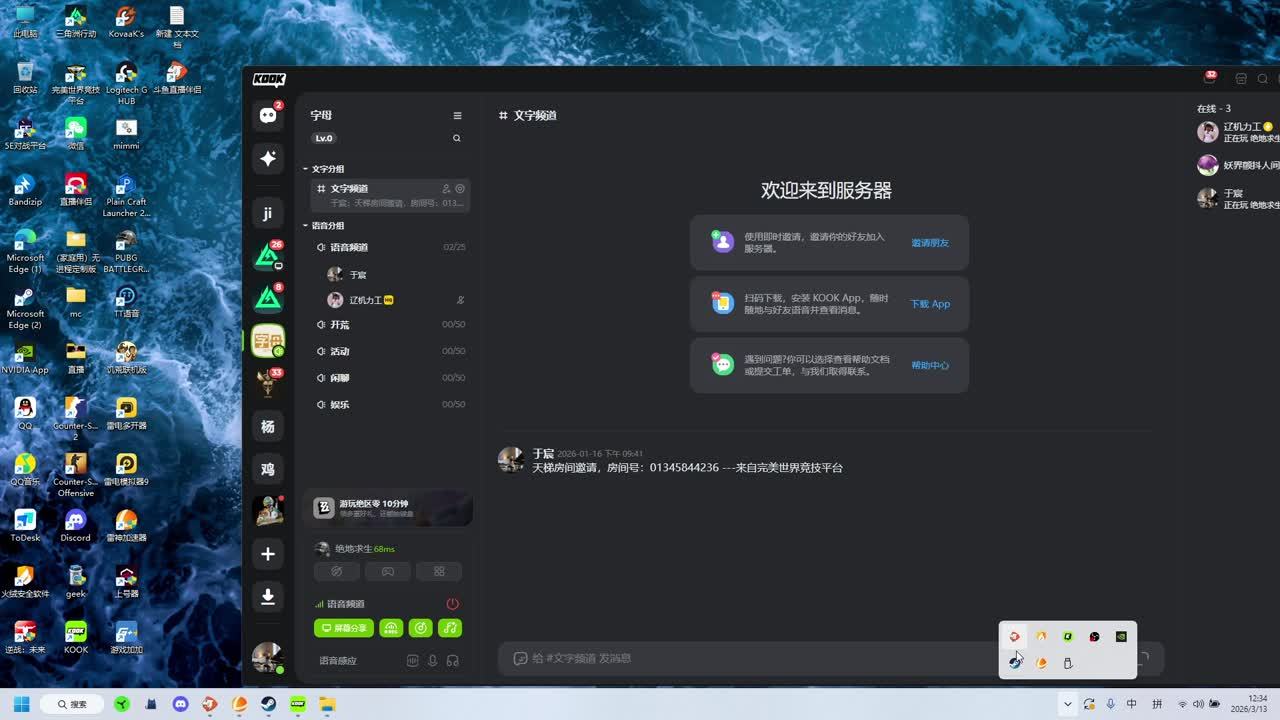Open the 字母 server hamburger menu
Viewport: 1280px width, 720px height.
(457, 116)
